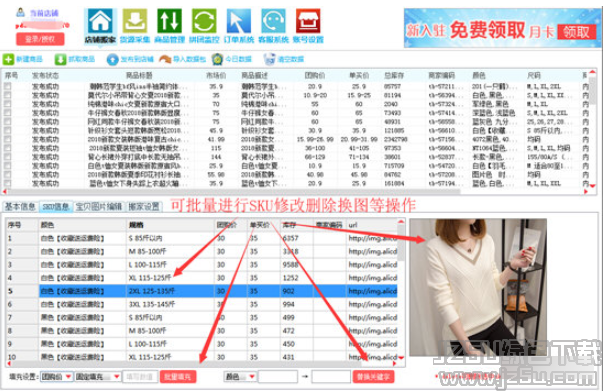Click the 填写数值 fill value input
The image size is (603, 391).
click(140, 377)
